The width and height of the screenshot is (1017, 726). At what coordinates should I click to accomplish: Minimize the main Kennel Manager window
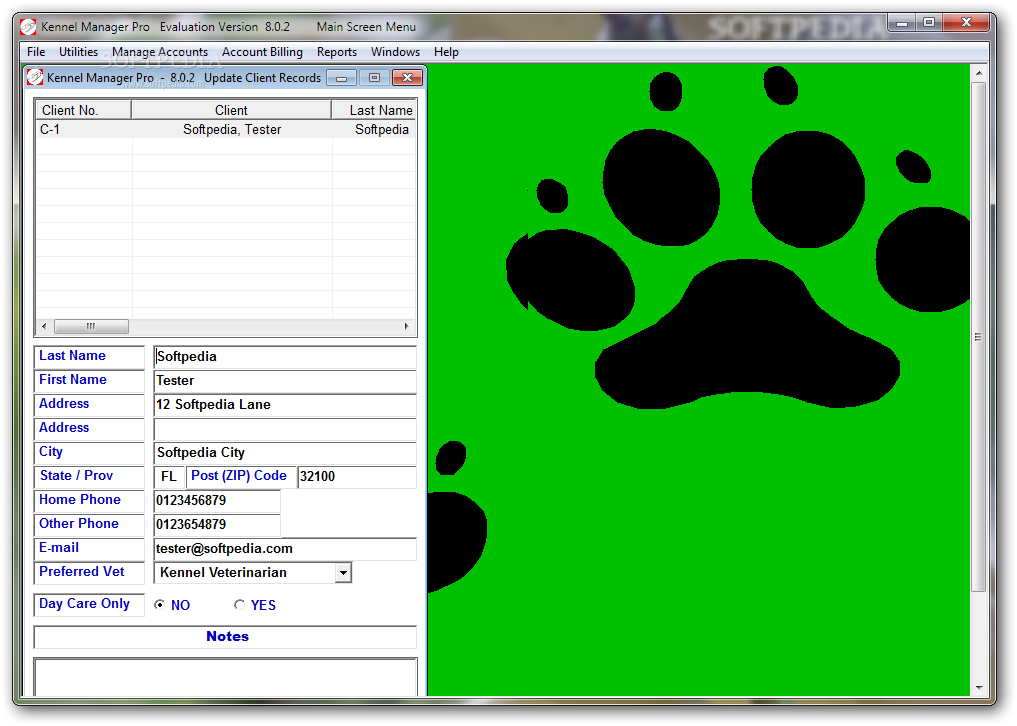pos(902,23)
